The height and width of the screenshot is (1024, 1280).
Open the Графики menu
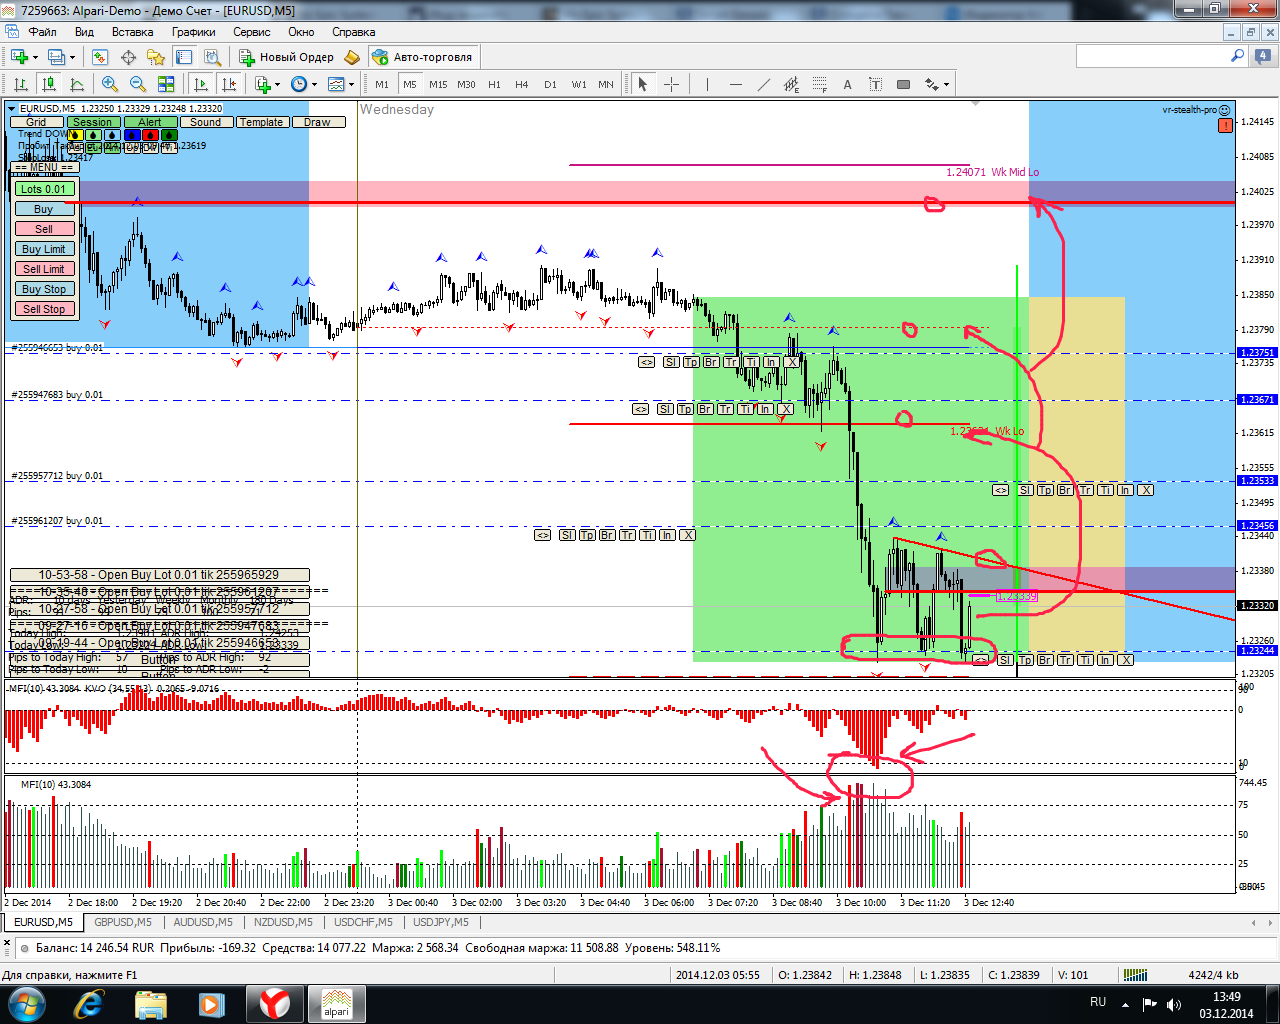193,32
